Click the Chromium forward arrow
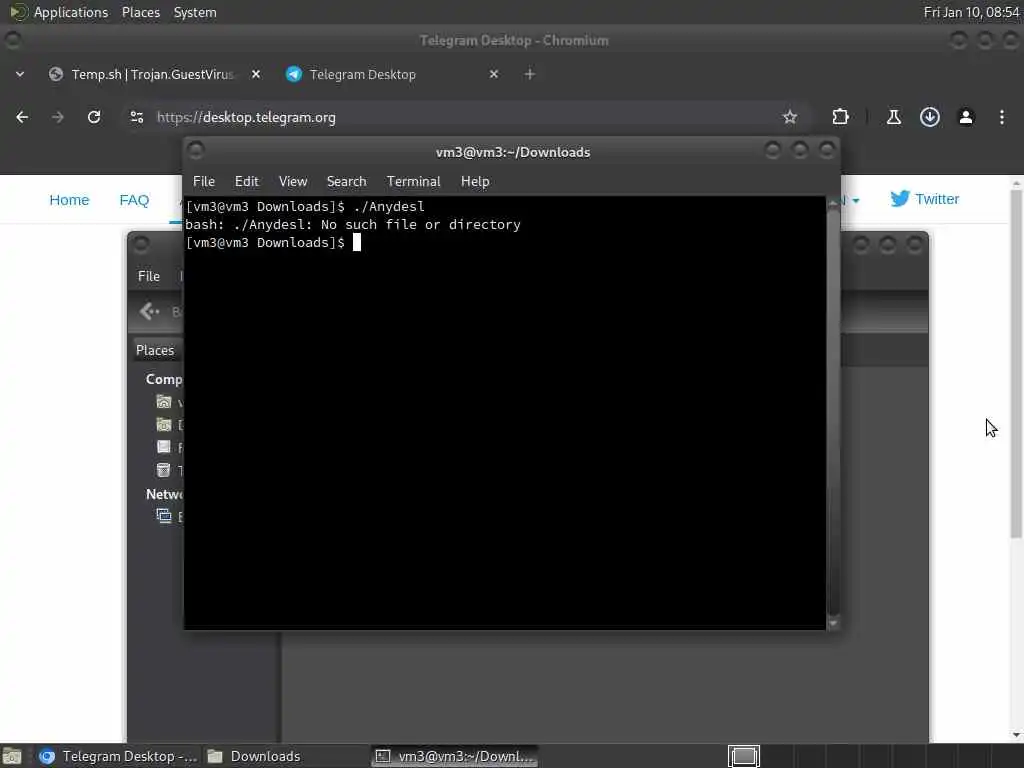The width and height of the screenshot is (1024, 768). point(57,117)
